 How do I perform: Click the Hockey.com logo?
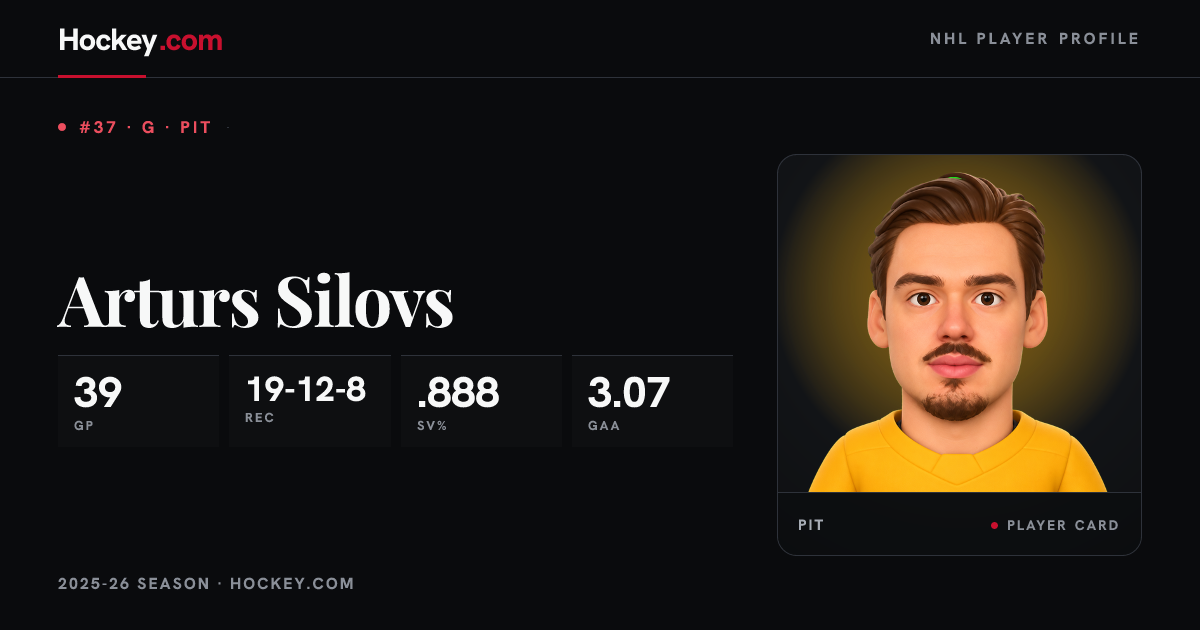click(140, 40)
